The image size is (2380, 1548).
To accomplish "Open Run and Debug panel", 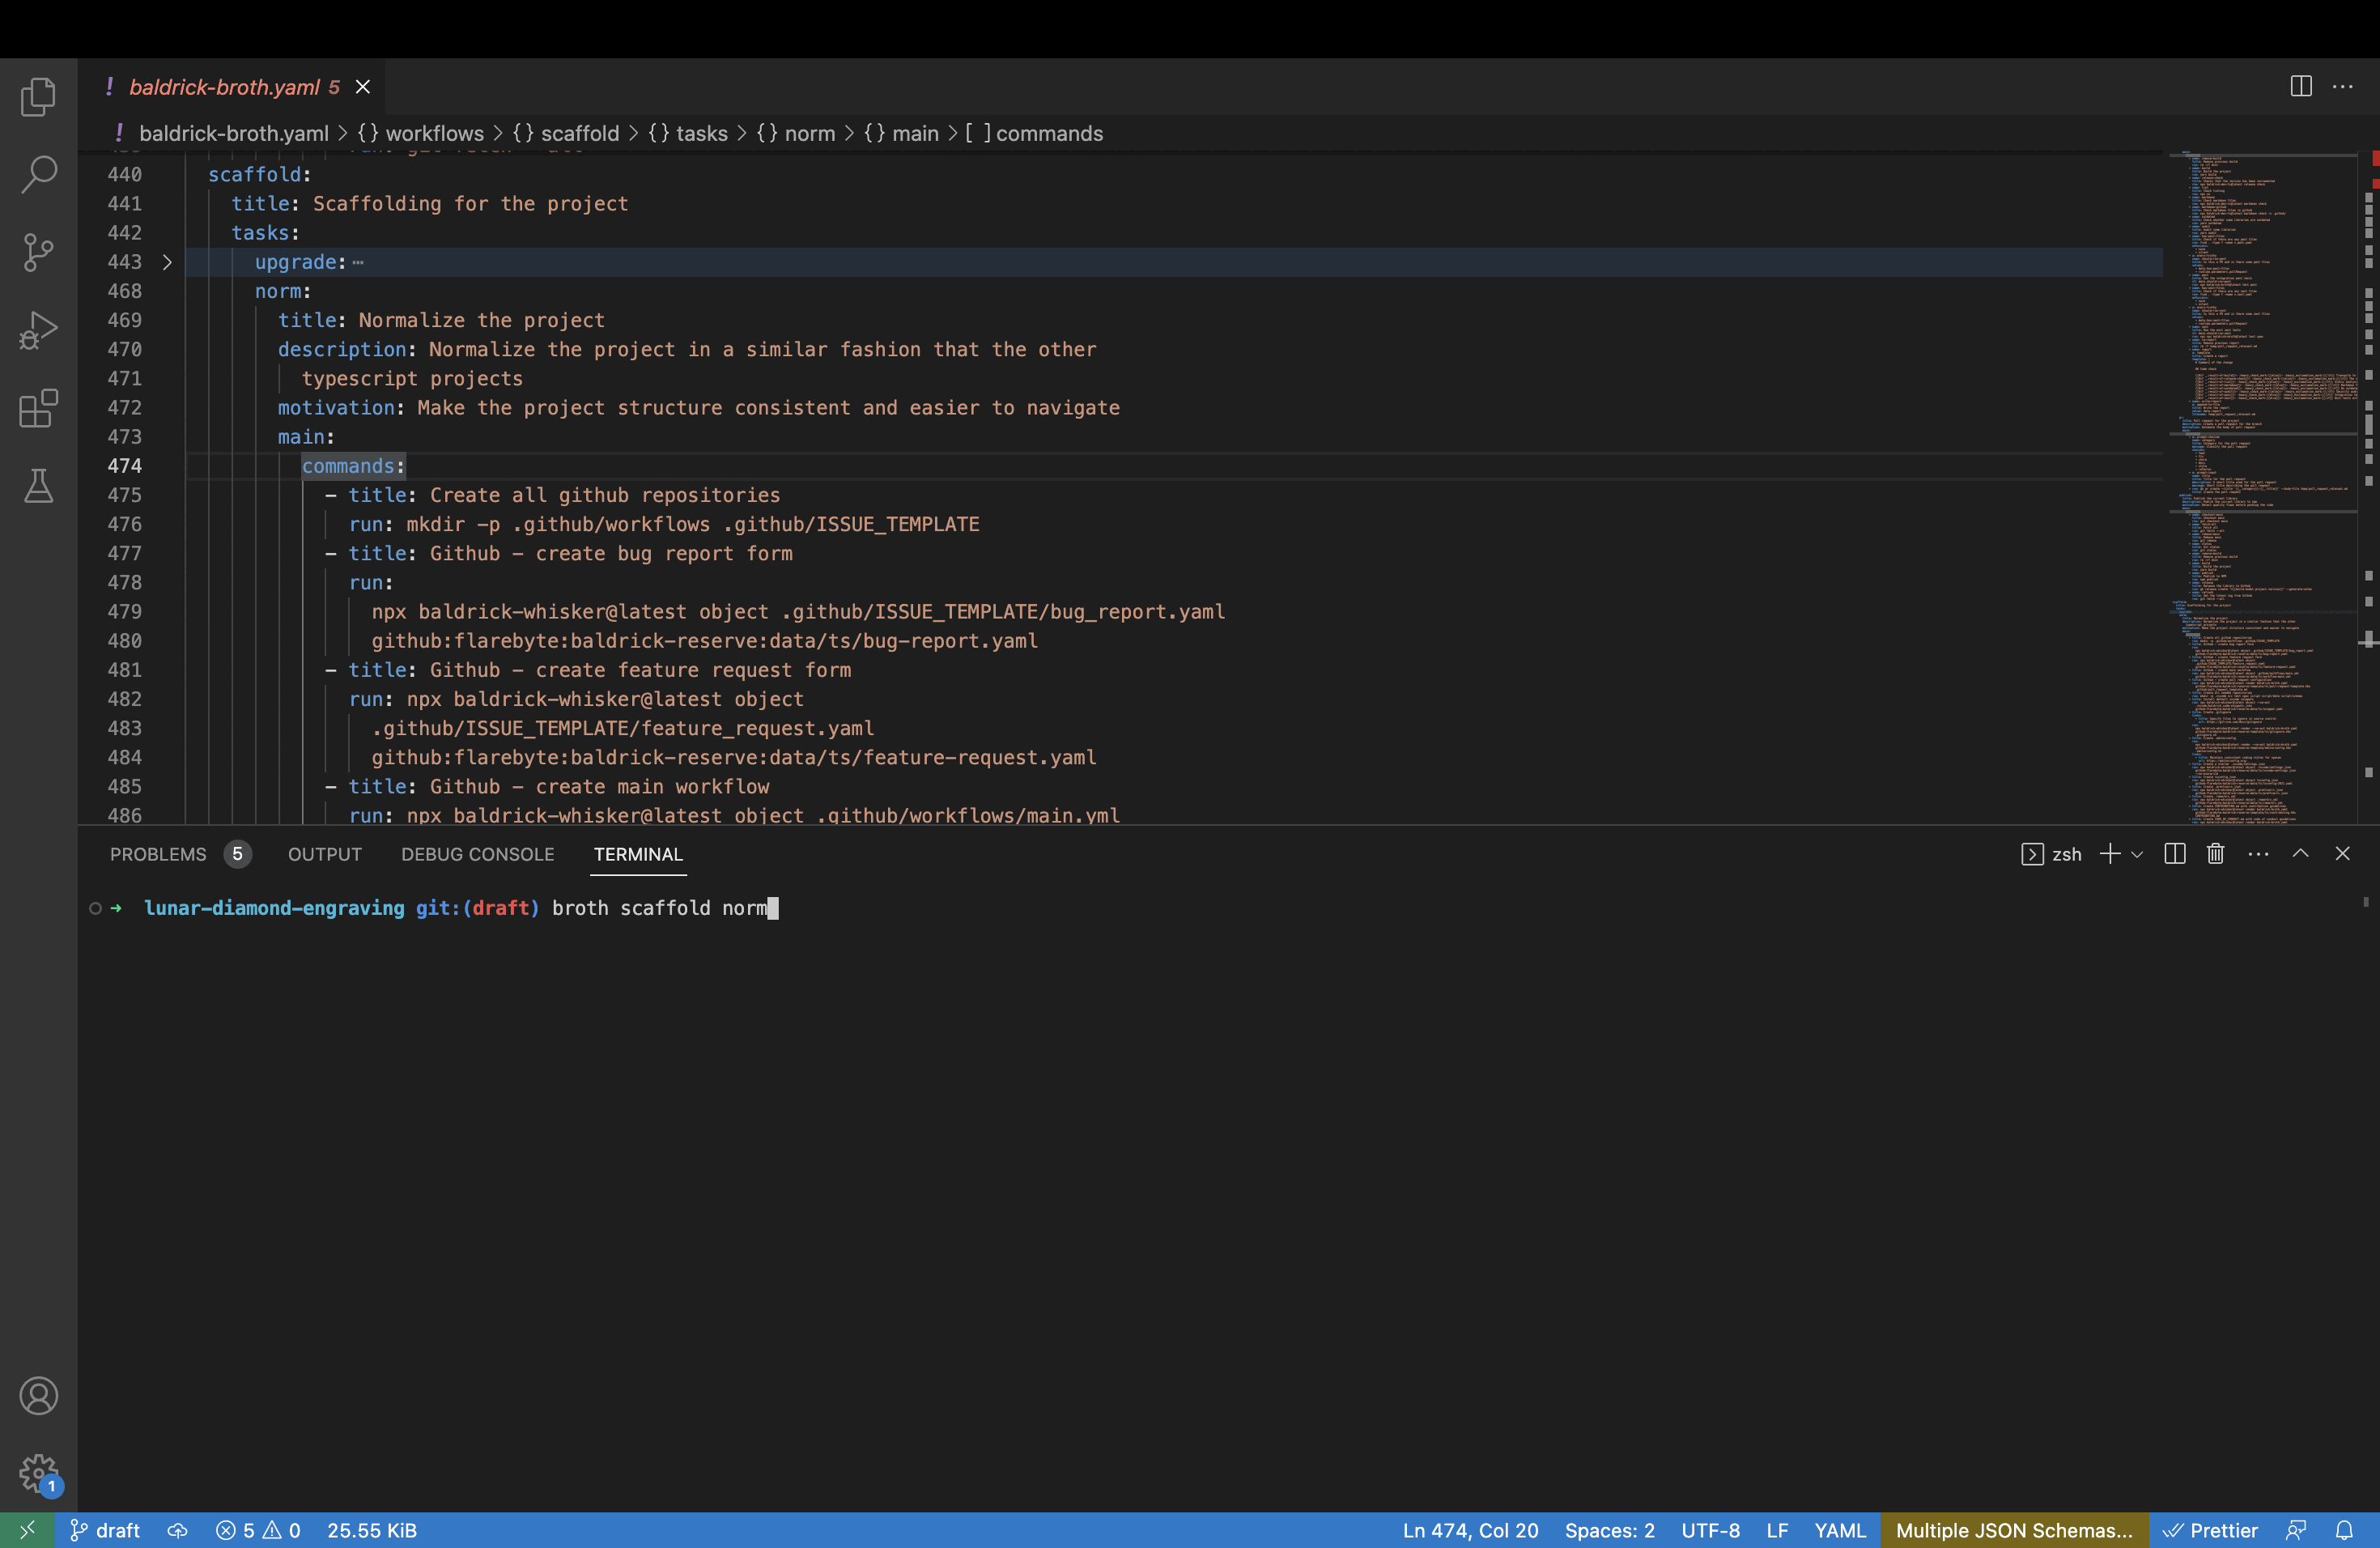I will point(38,330).
